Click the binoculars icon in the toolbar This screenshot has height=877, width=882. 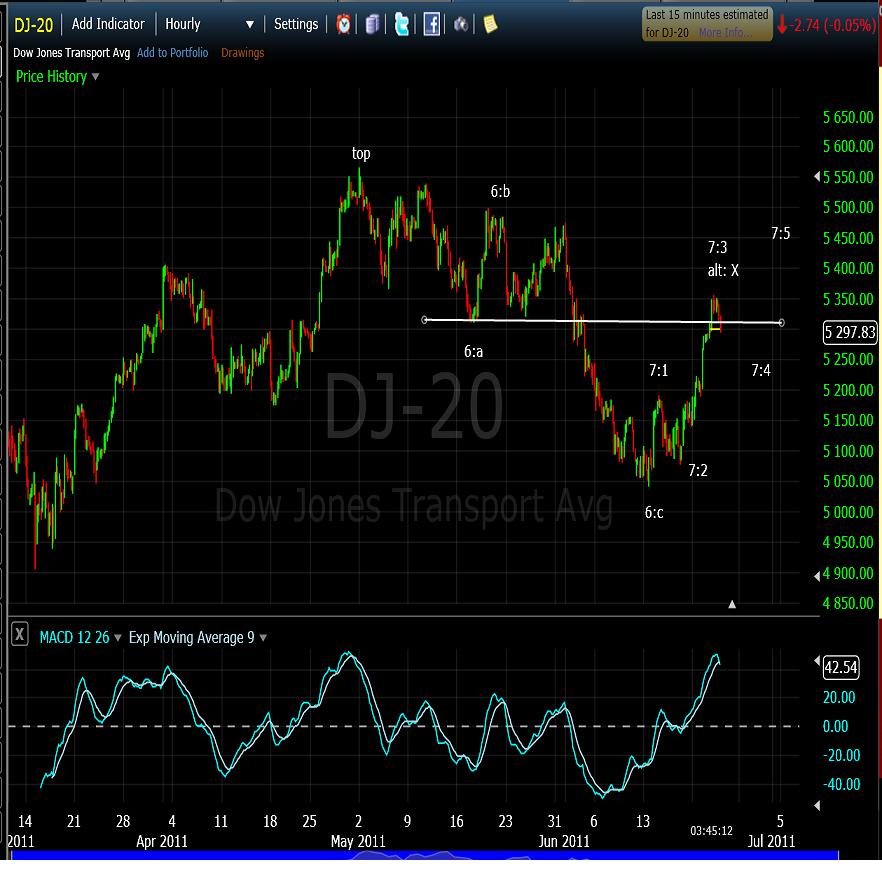click(461, 24)
